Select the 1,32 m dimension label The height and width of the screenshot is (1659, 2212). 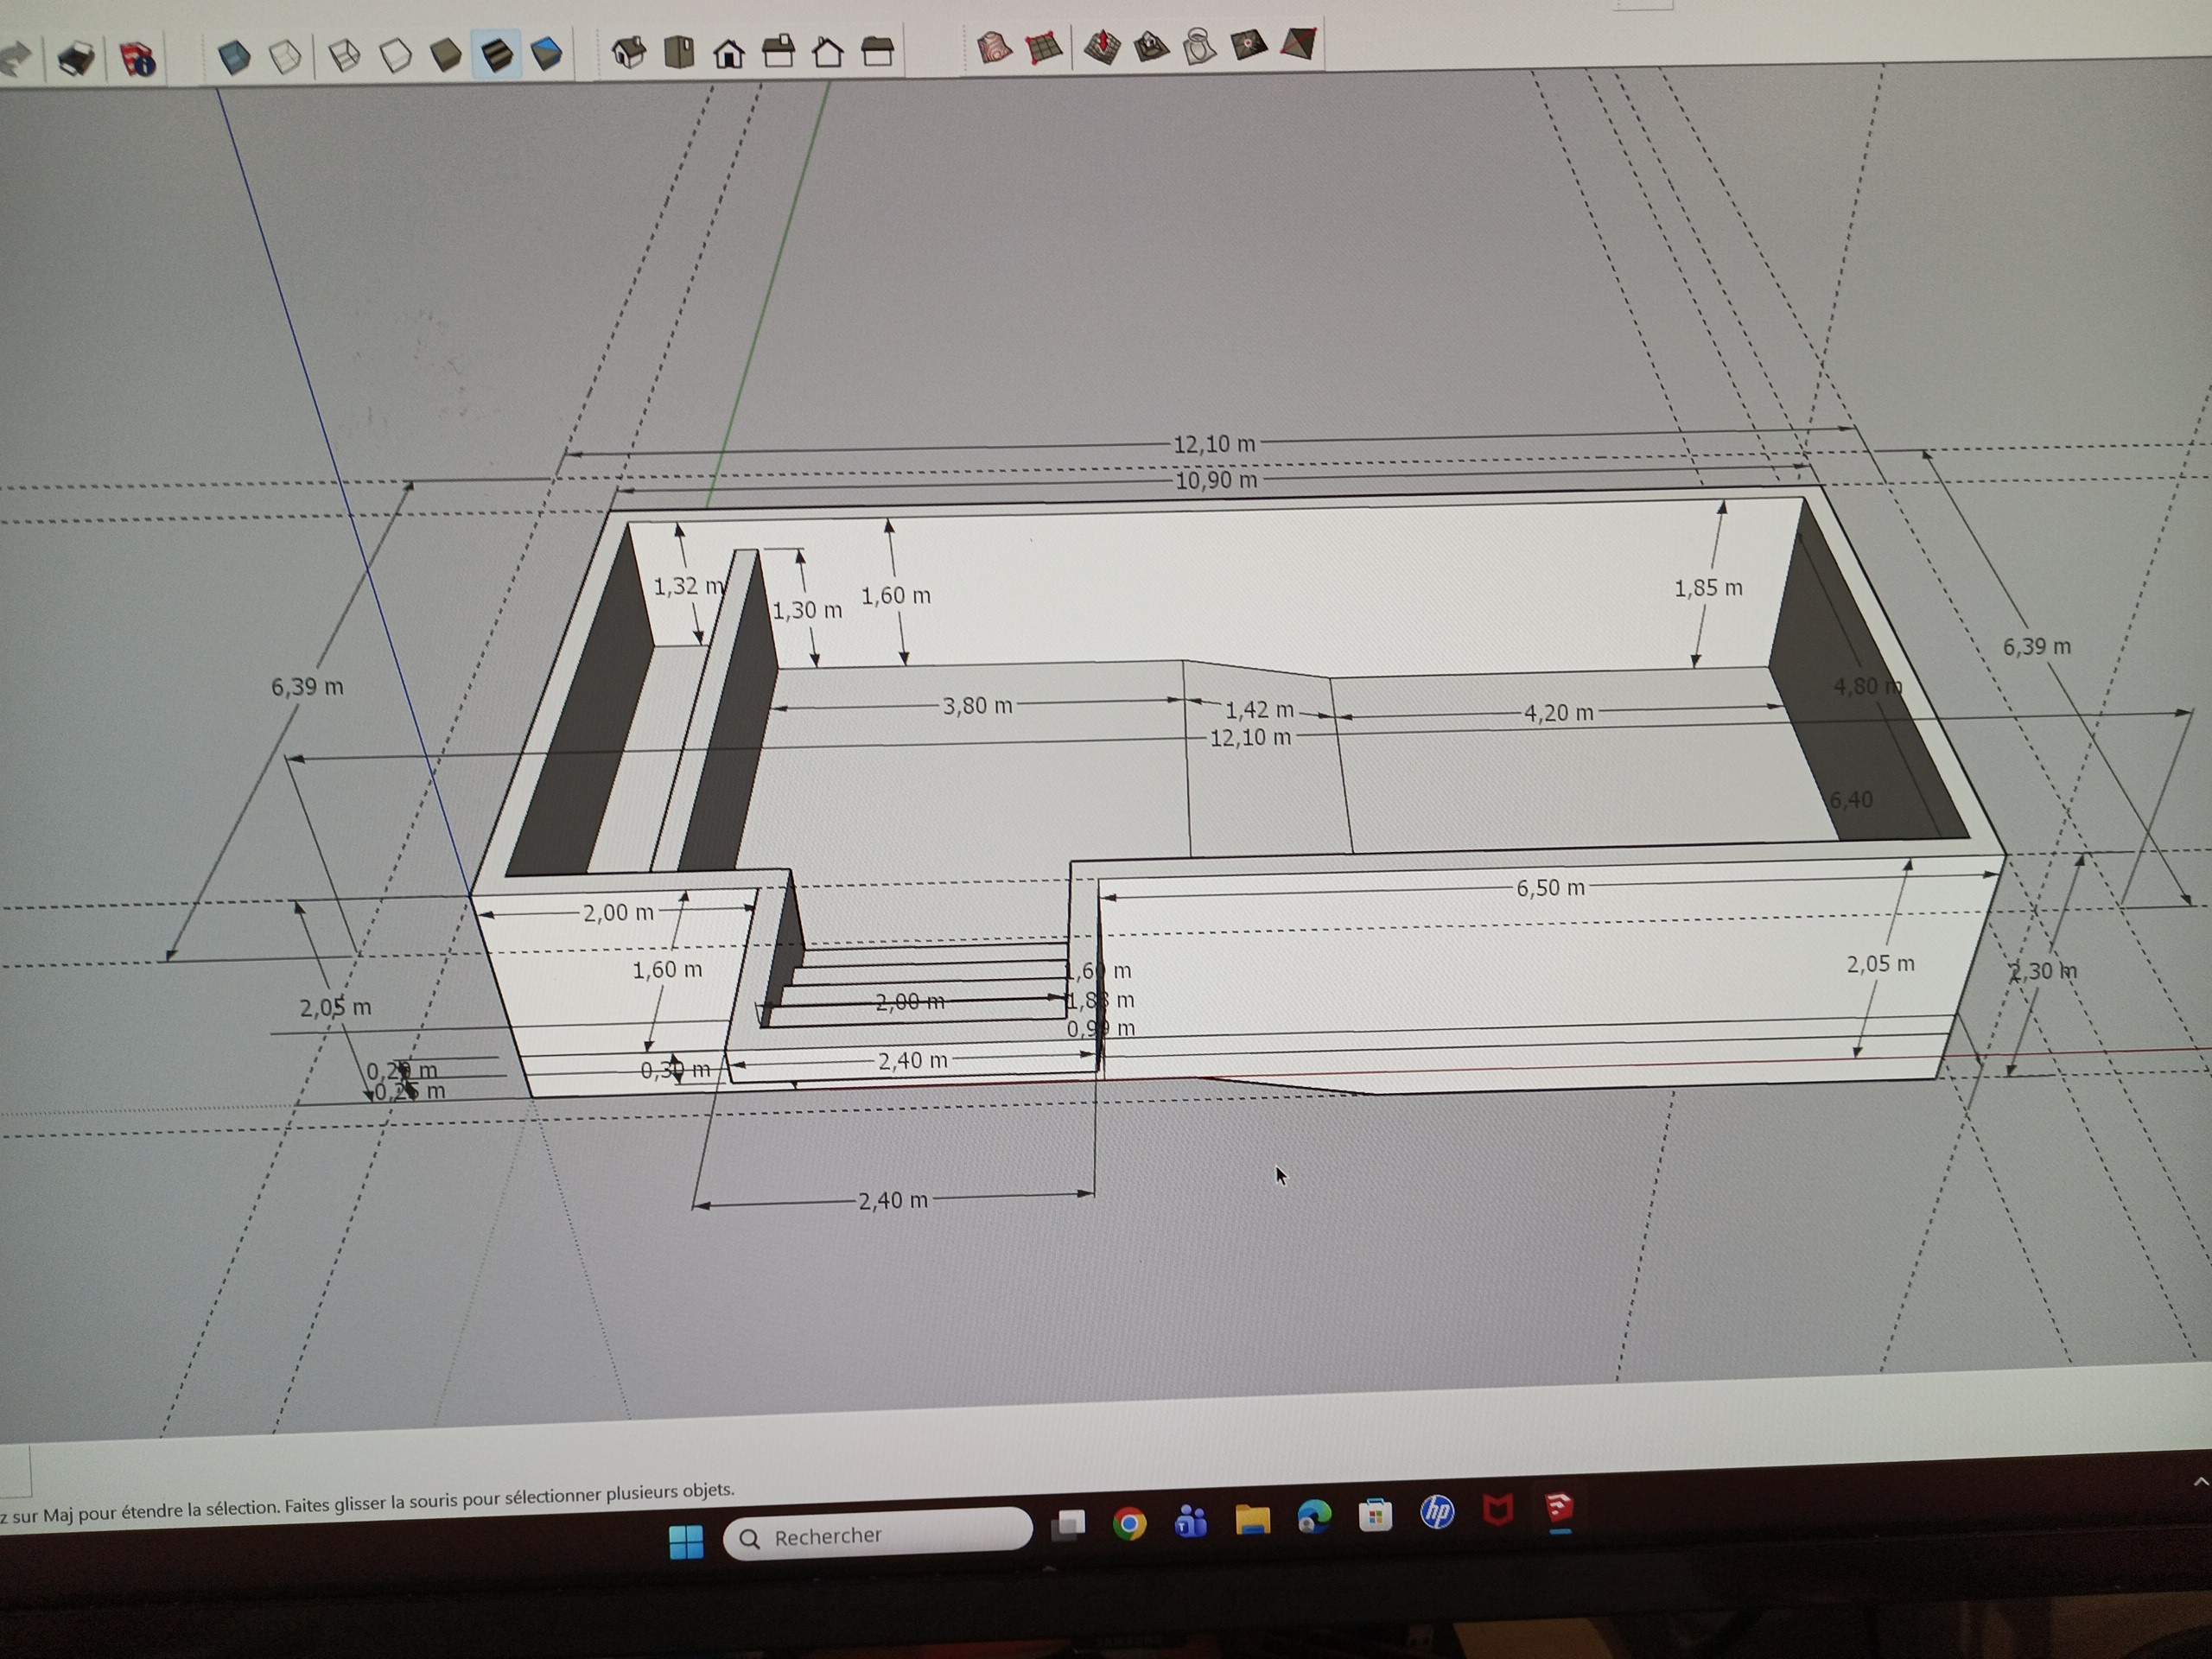point(689,586)
